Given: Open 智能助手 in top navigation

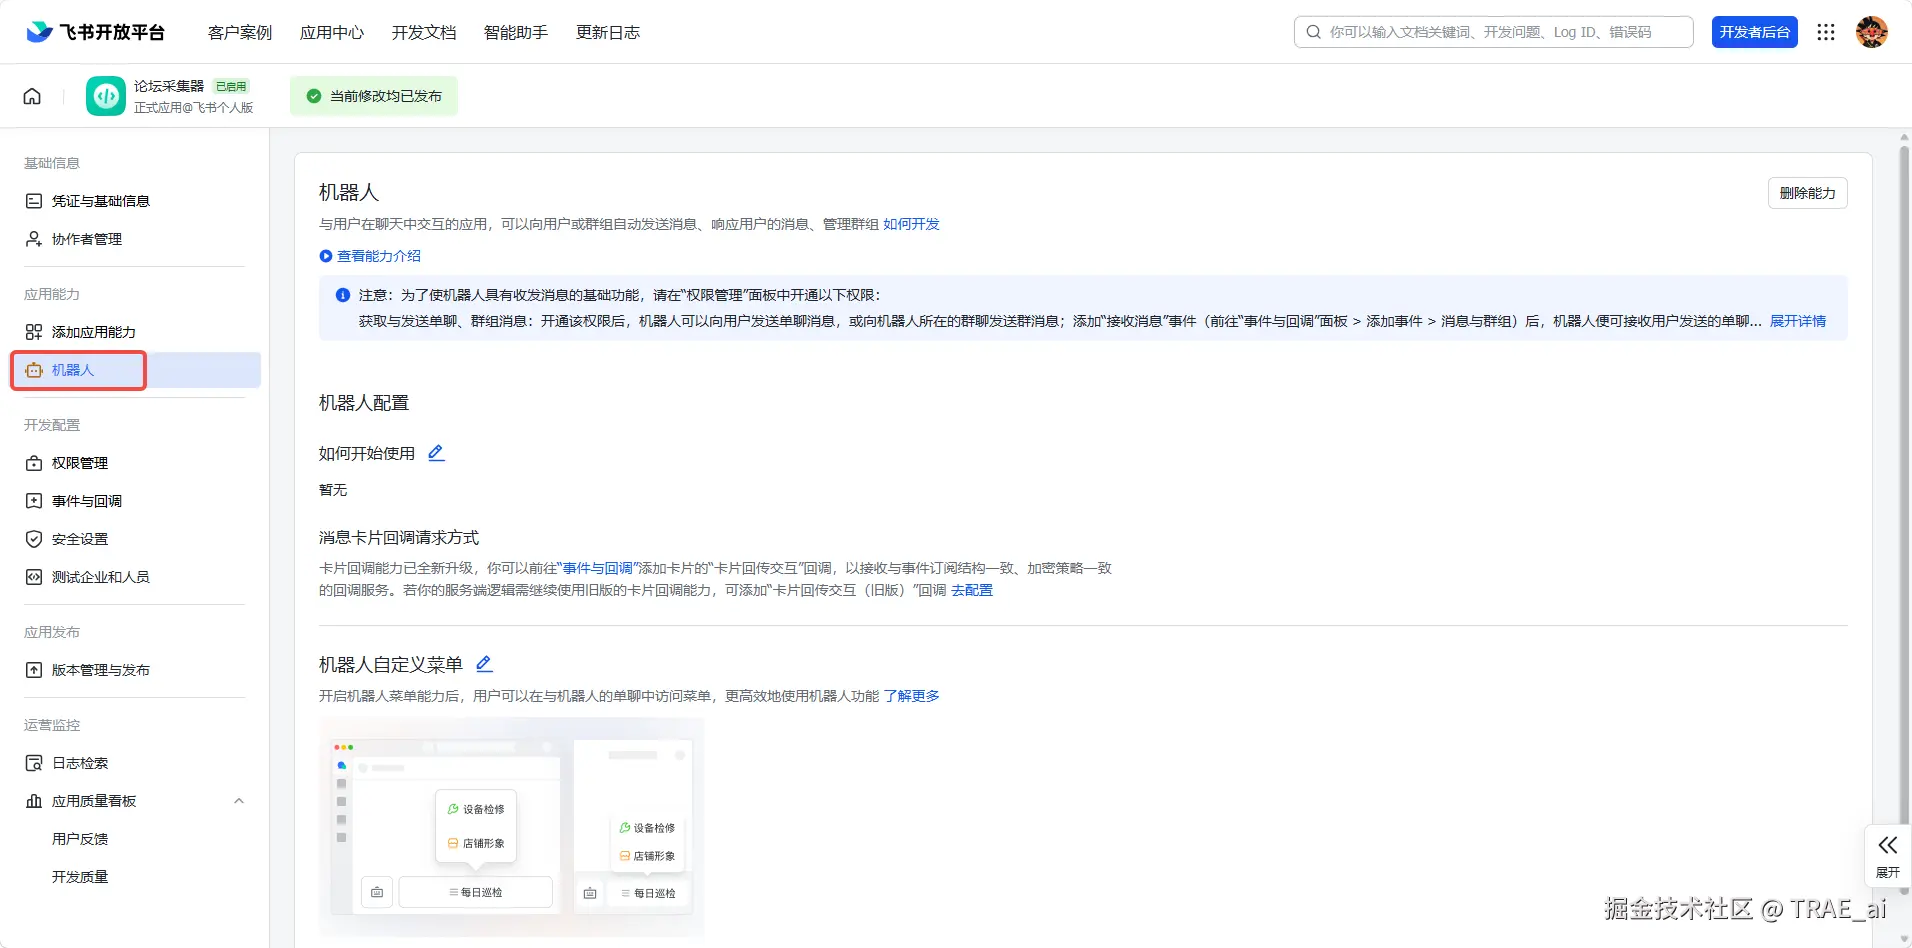Looking at the screenshot, I should [x=516, y=32].
